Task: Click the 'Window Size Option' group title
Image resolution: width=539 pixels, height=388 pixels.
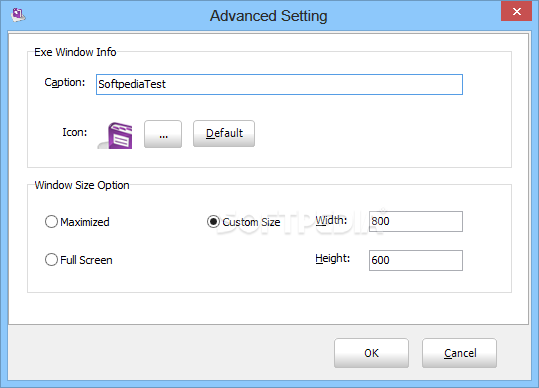Action: coord(82,185)
